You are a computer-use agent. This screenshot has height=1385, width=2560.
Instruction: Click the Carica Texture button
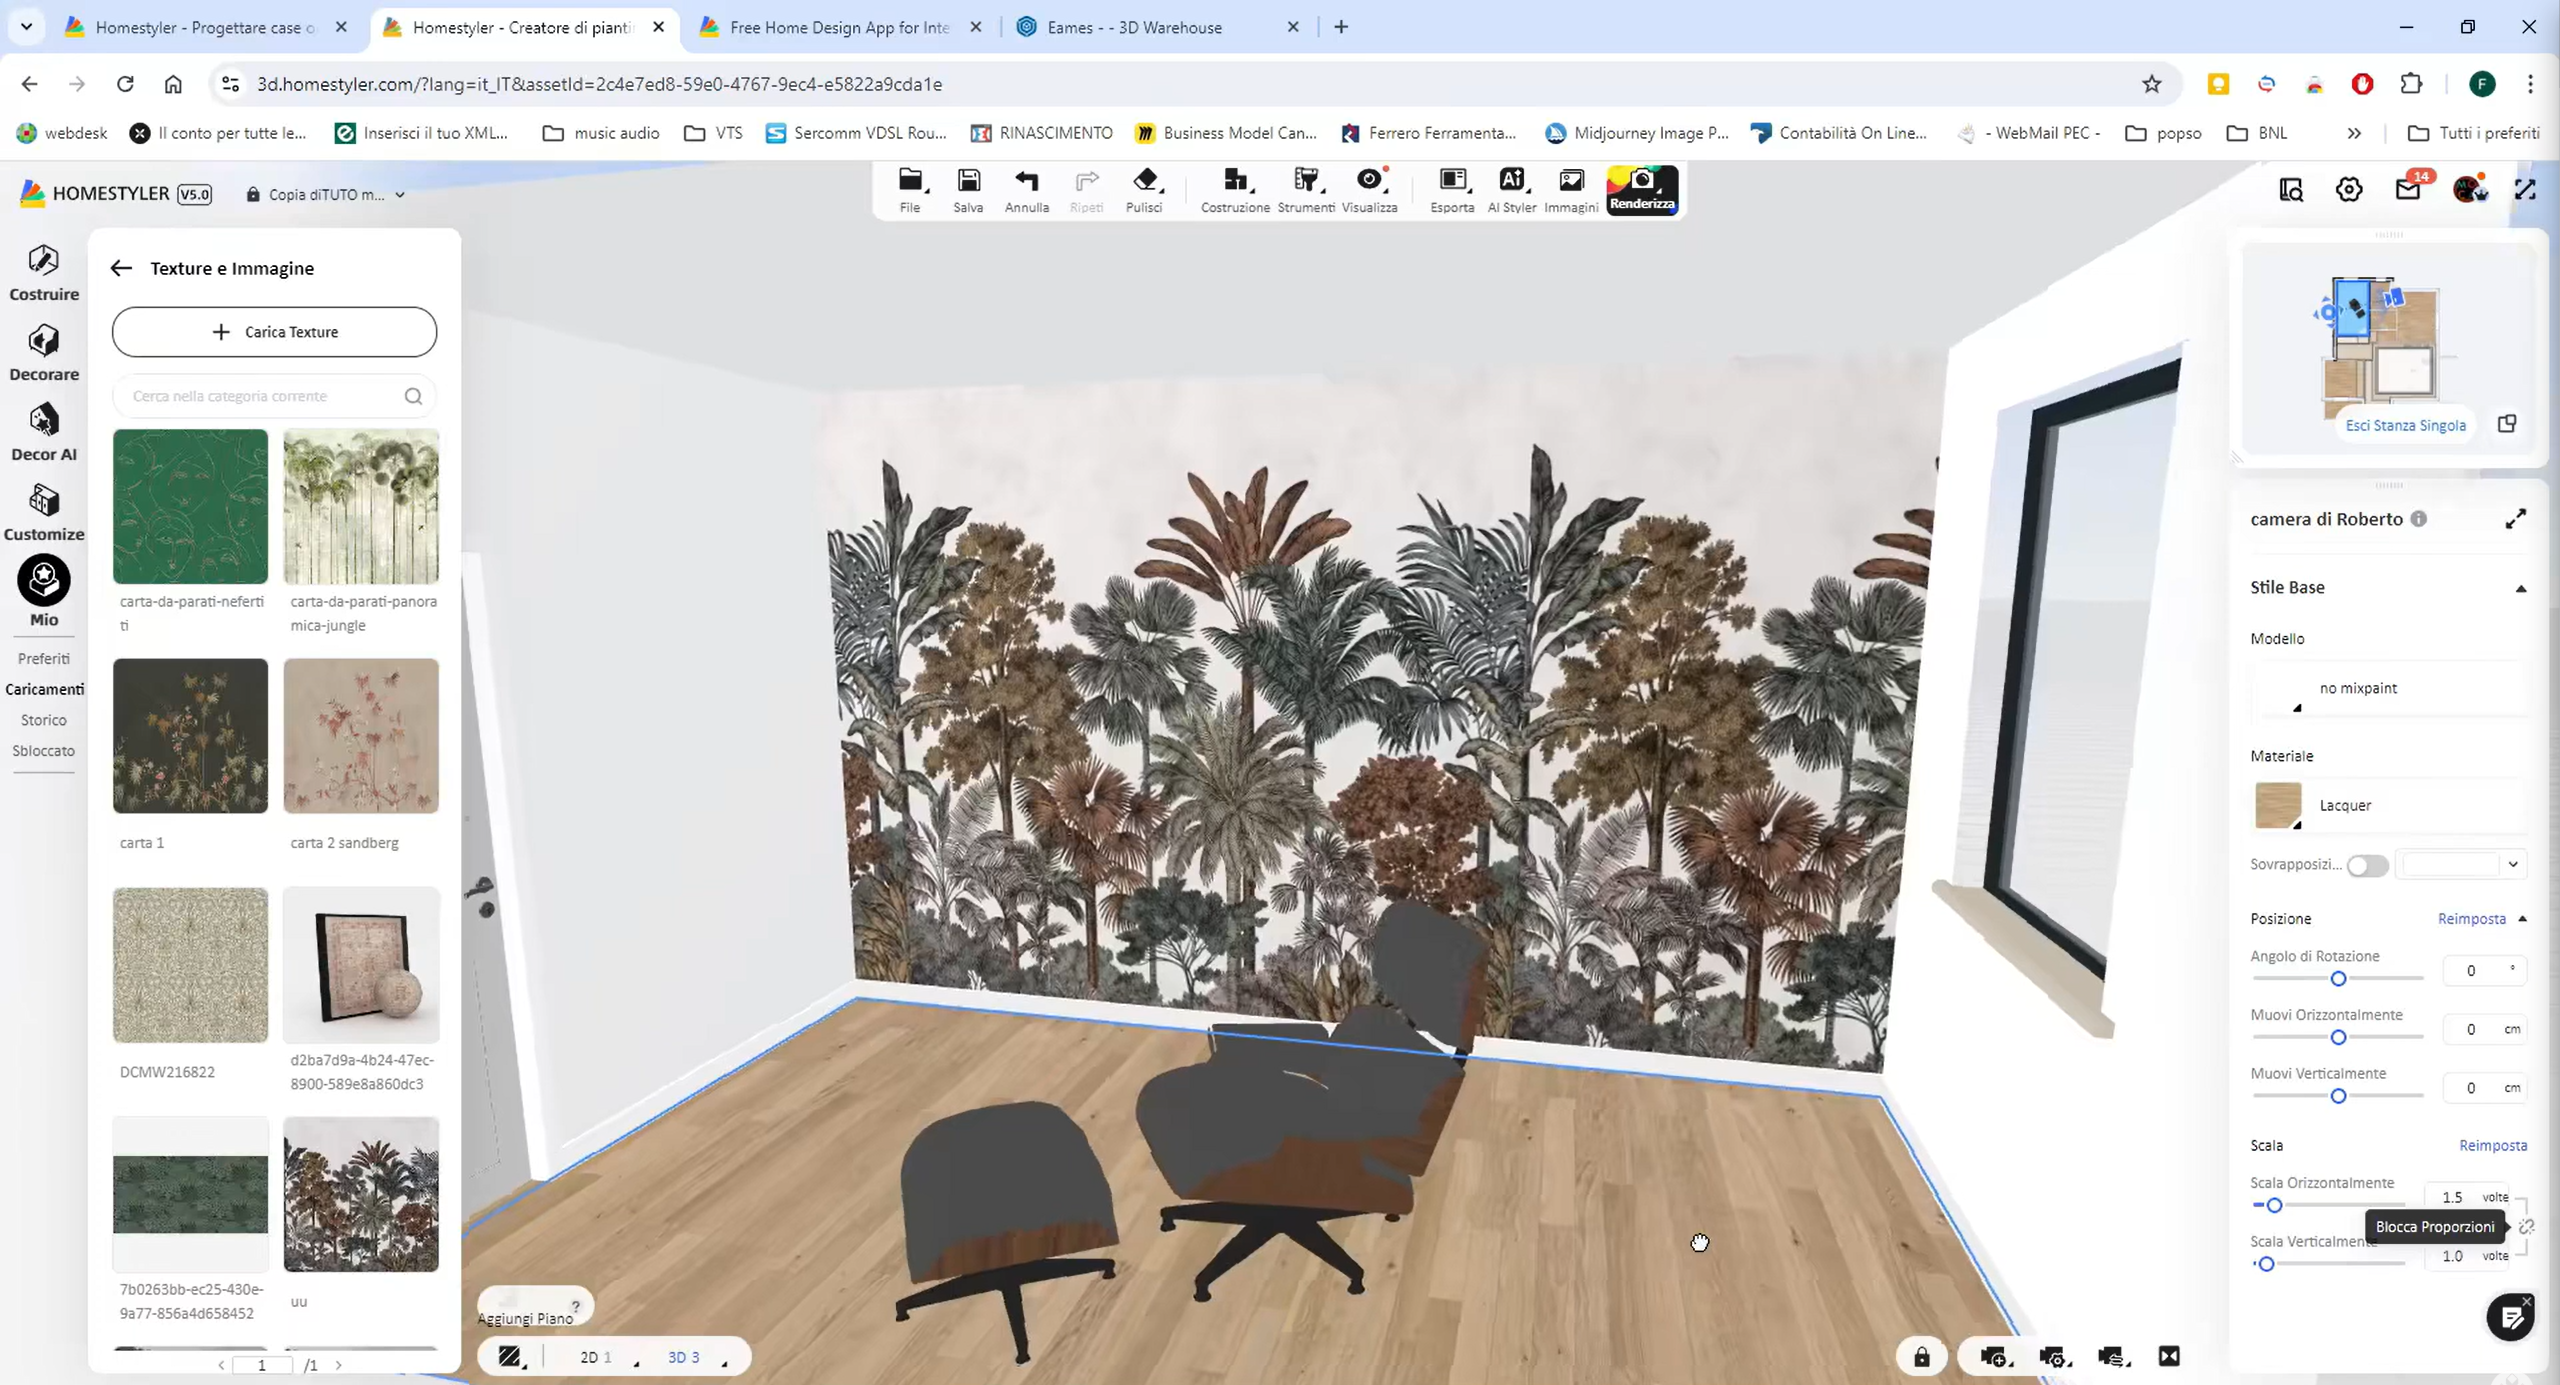click(274, 331)
